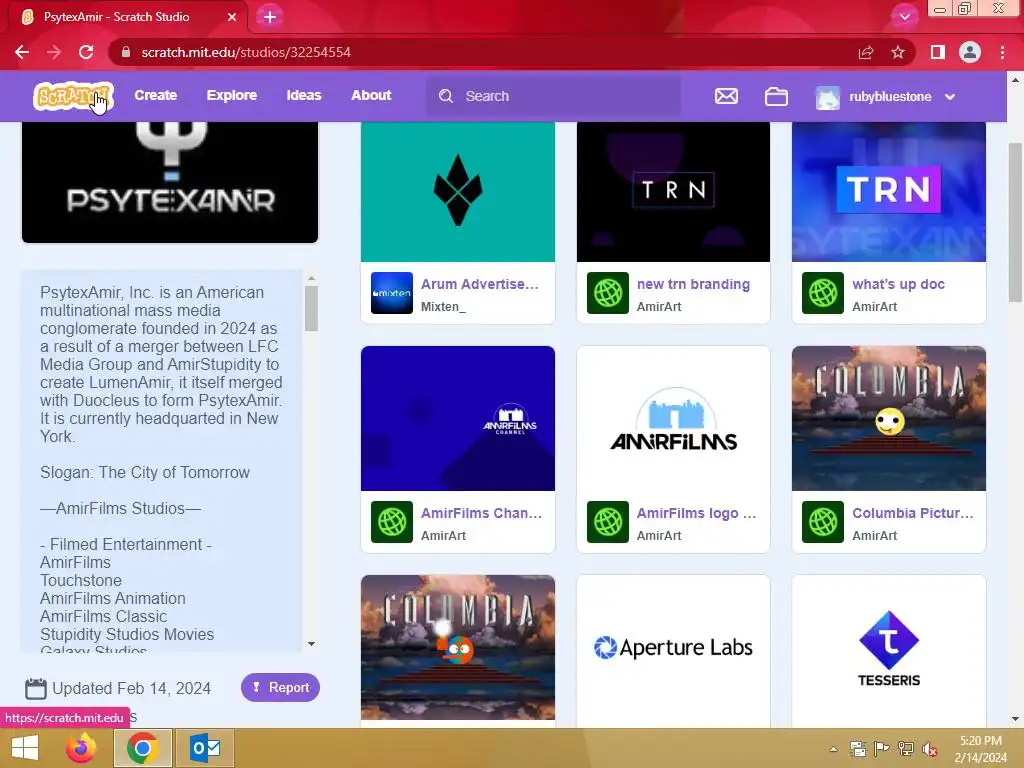Open the AmirFilms Chan... project thumbnail
Image resolution: width=1024 pixels, height=768 pixels.
tap(458, 419)
